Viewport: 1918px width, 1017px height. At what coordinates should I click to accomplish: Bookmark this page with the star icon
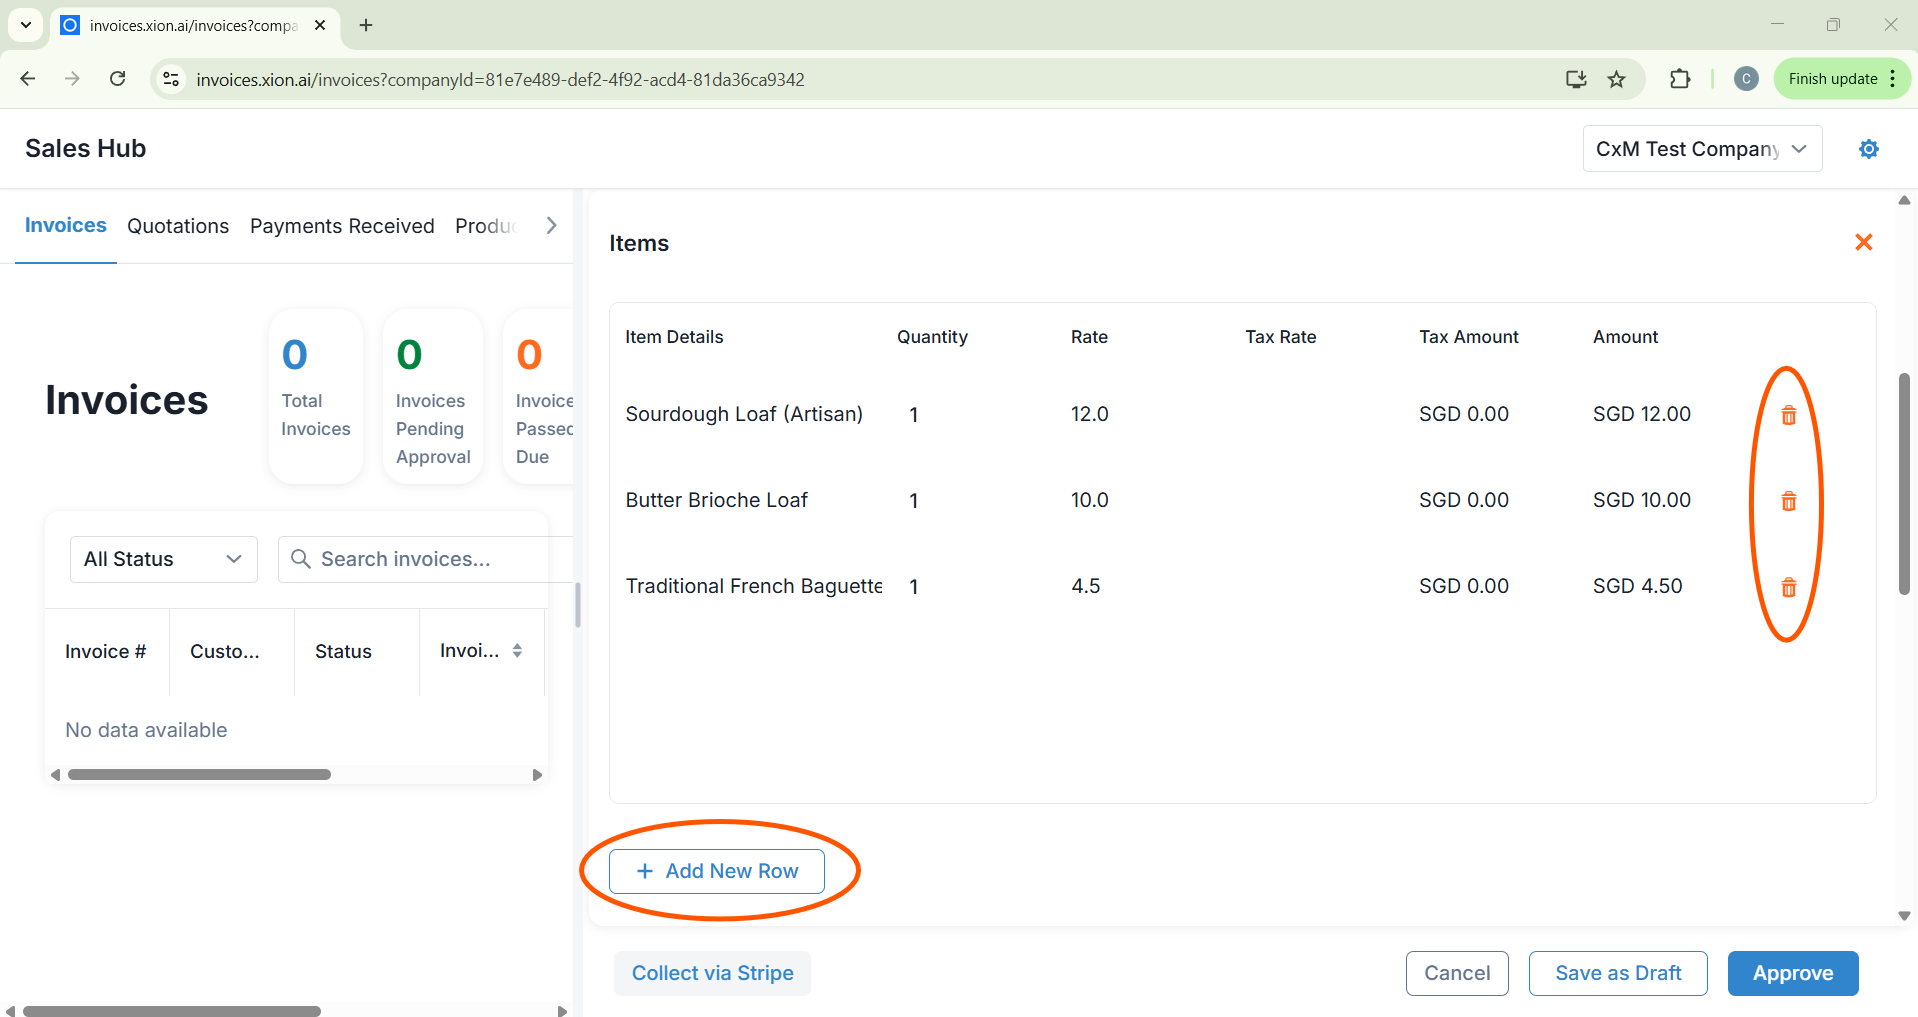[x=1616, y=79]
